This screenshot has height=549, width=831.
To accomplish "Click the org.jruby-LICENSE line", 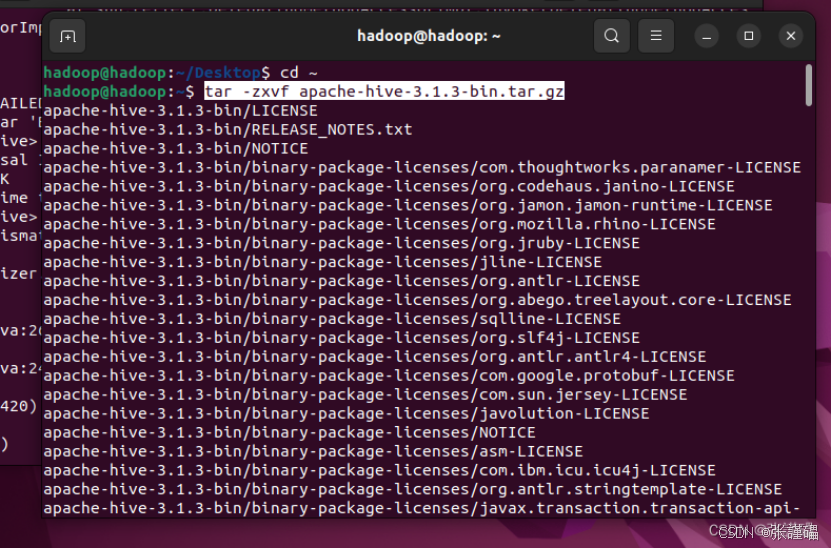I will [342, 243].
